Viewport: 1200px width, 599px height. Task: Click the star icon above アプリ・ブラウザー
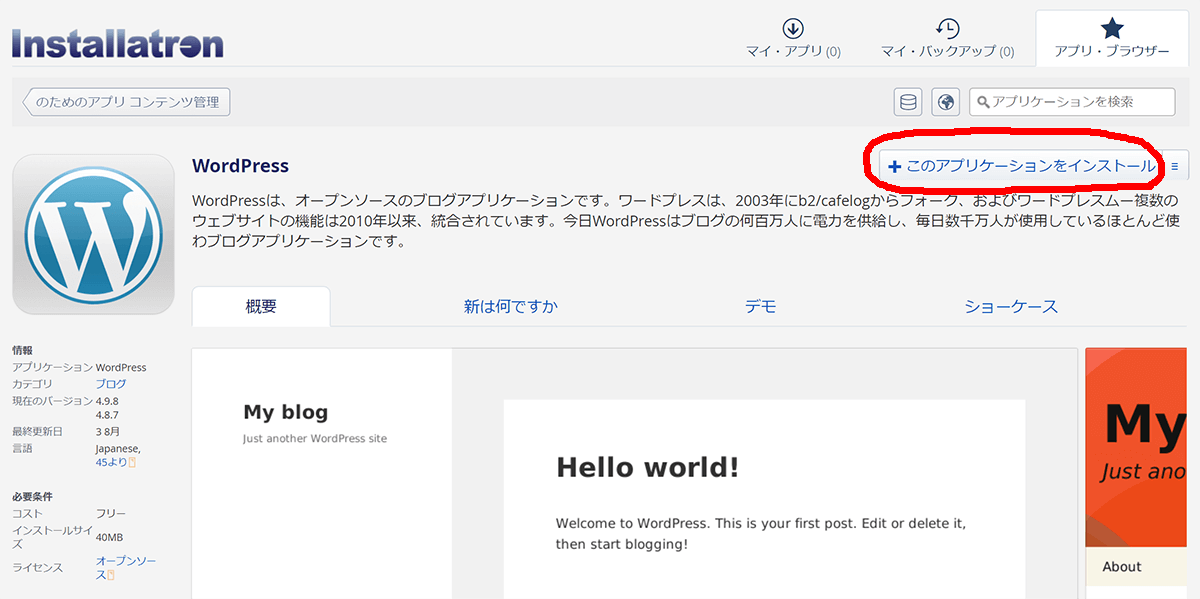pos(1111,28)
